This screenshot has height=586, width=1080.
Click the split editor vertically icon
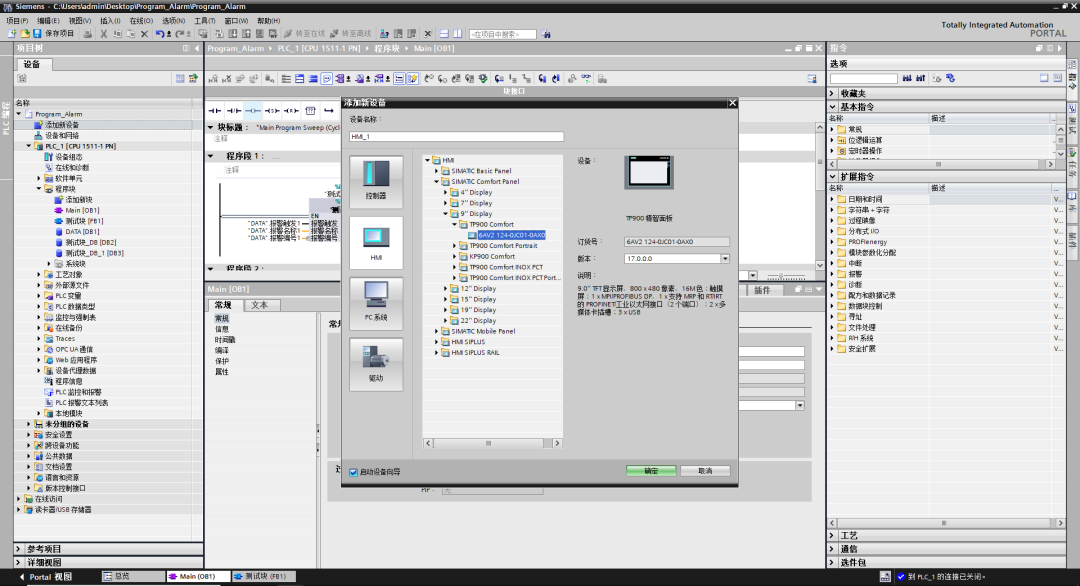457,34
